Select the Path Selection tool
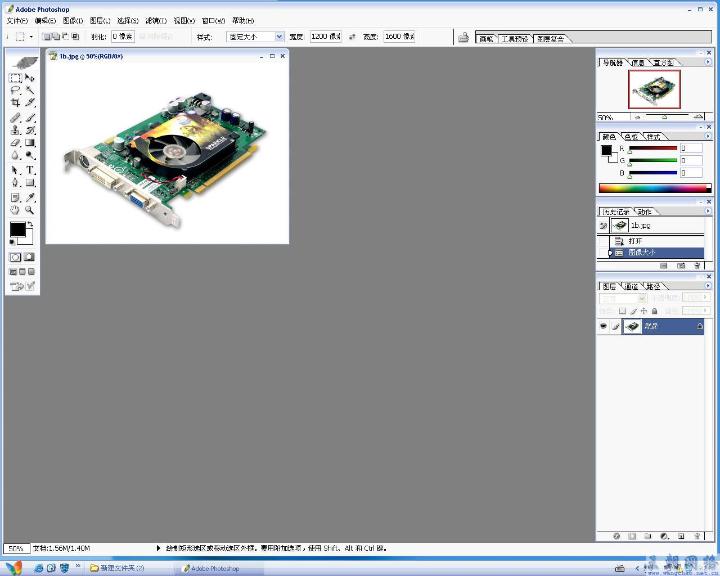Screen dimensions: 720x576 click(15, 170)
